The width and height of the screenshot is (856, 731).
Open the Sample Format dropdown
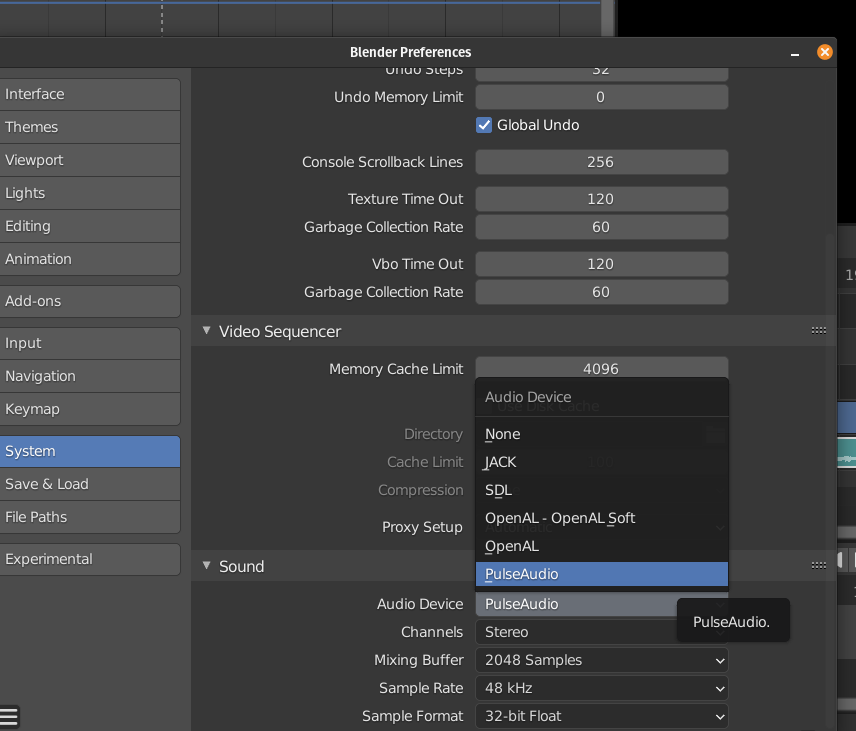[602, 716]
